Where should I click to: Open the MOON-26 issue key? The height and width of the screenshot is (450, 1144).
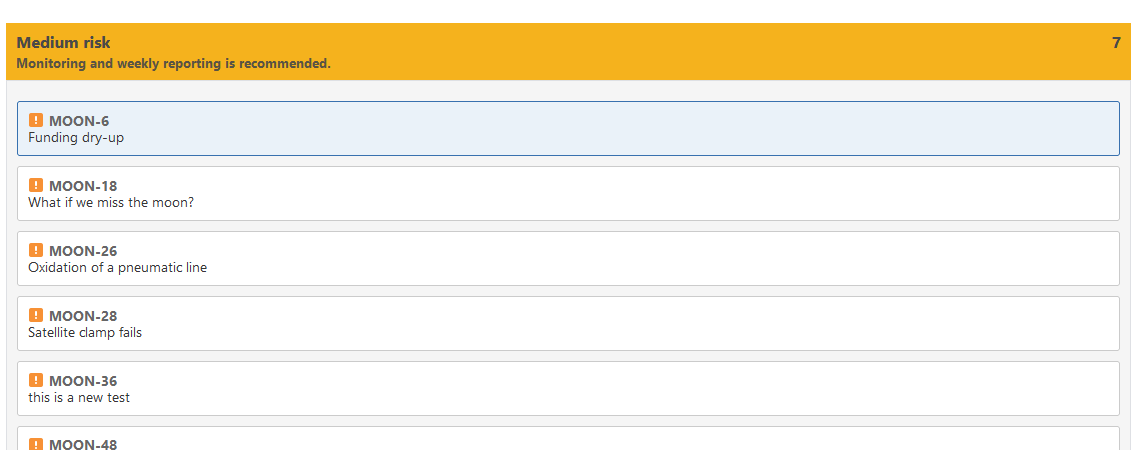83,251
